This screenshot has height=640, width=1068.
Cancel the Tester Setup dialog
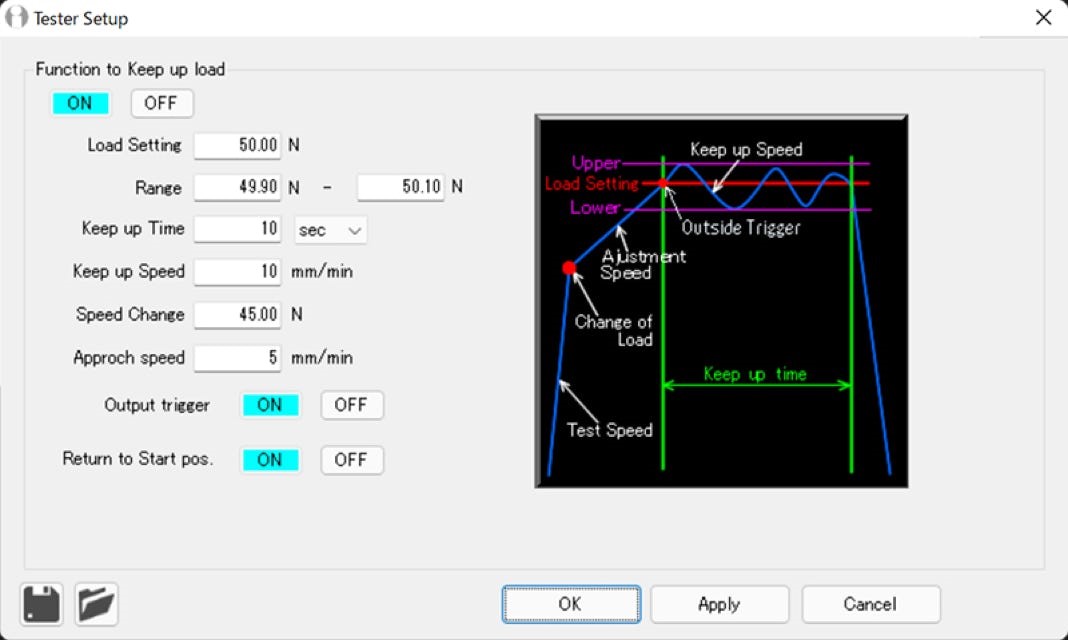(870, 604)
